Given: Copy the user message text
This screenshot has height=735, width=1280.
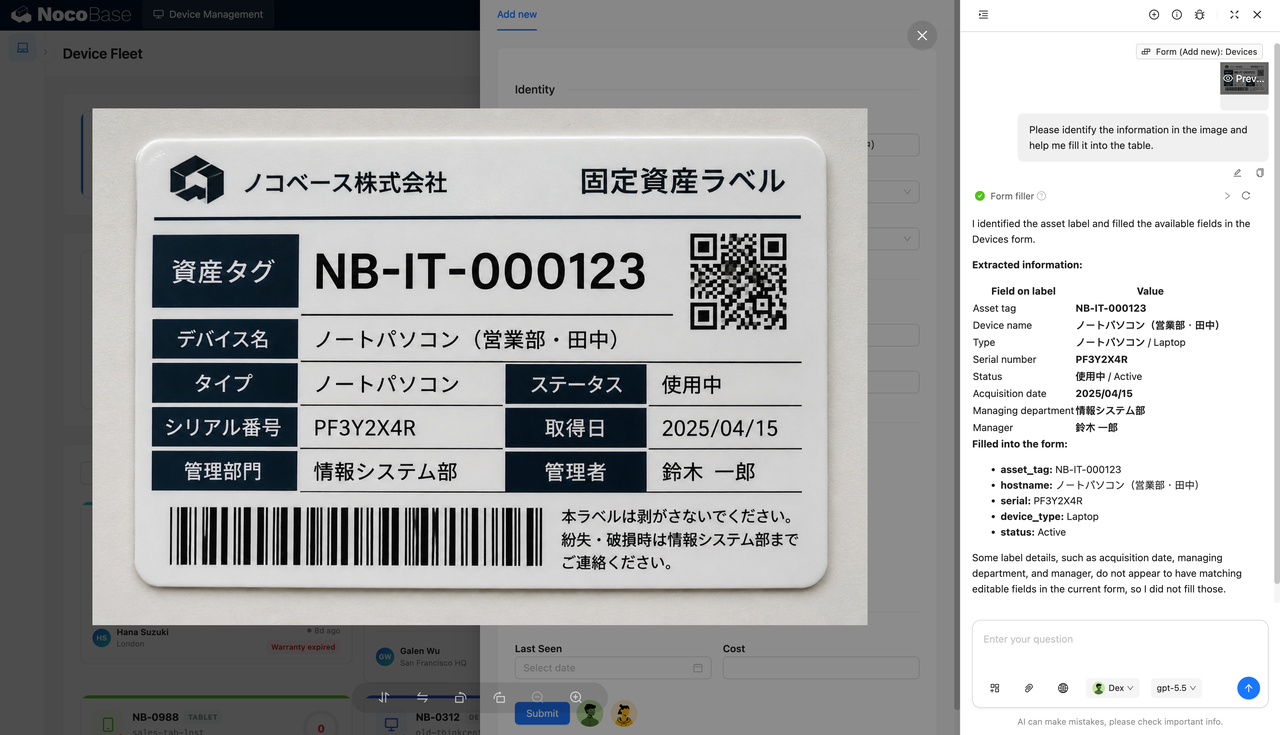Looking at the screenshot, I should click(1260, 173).
